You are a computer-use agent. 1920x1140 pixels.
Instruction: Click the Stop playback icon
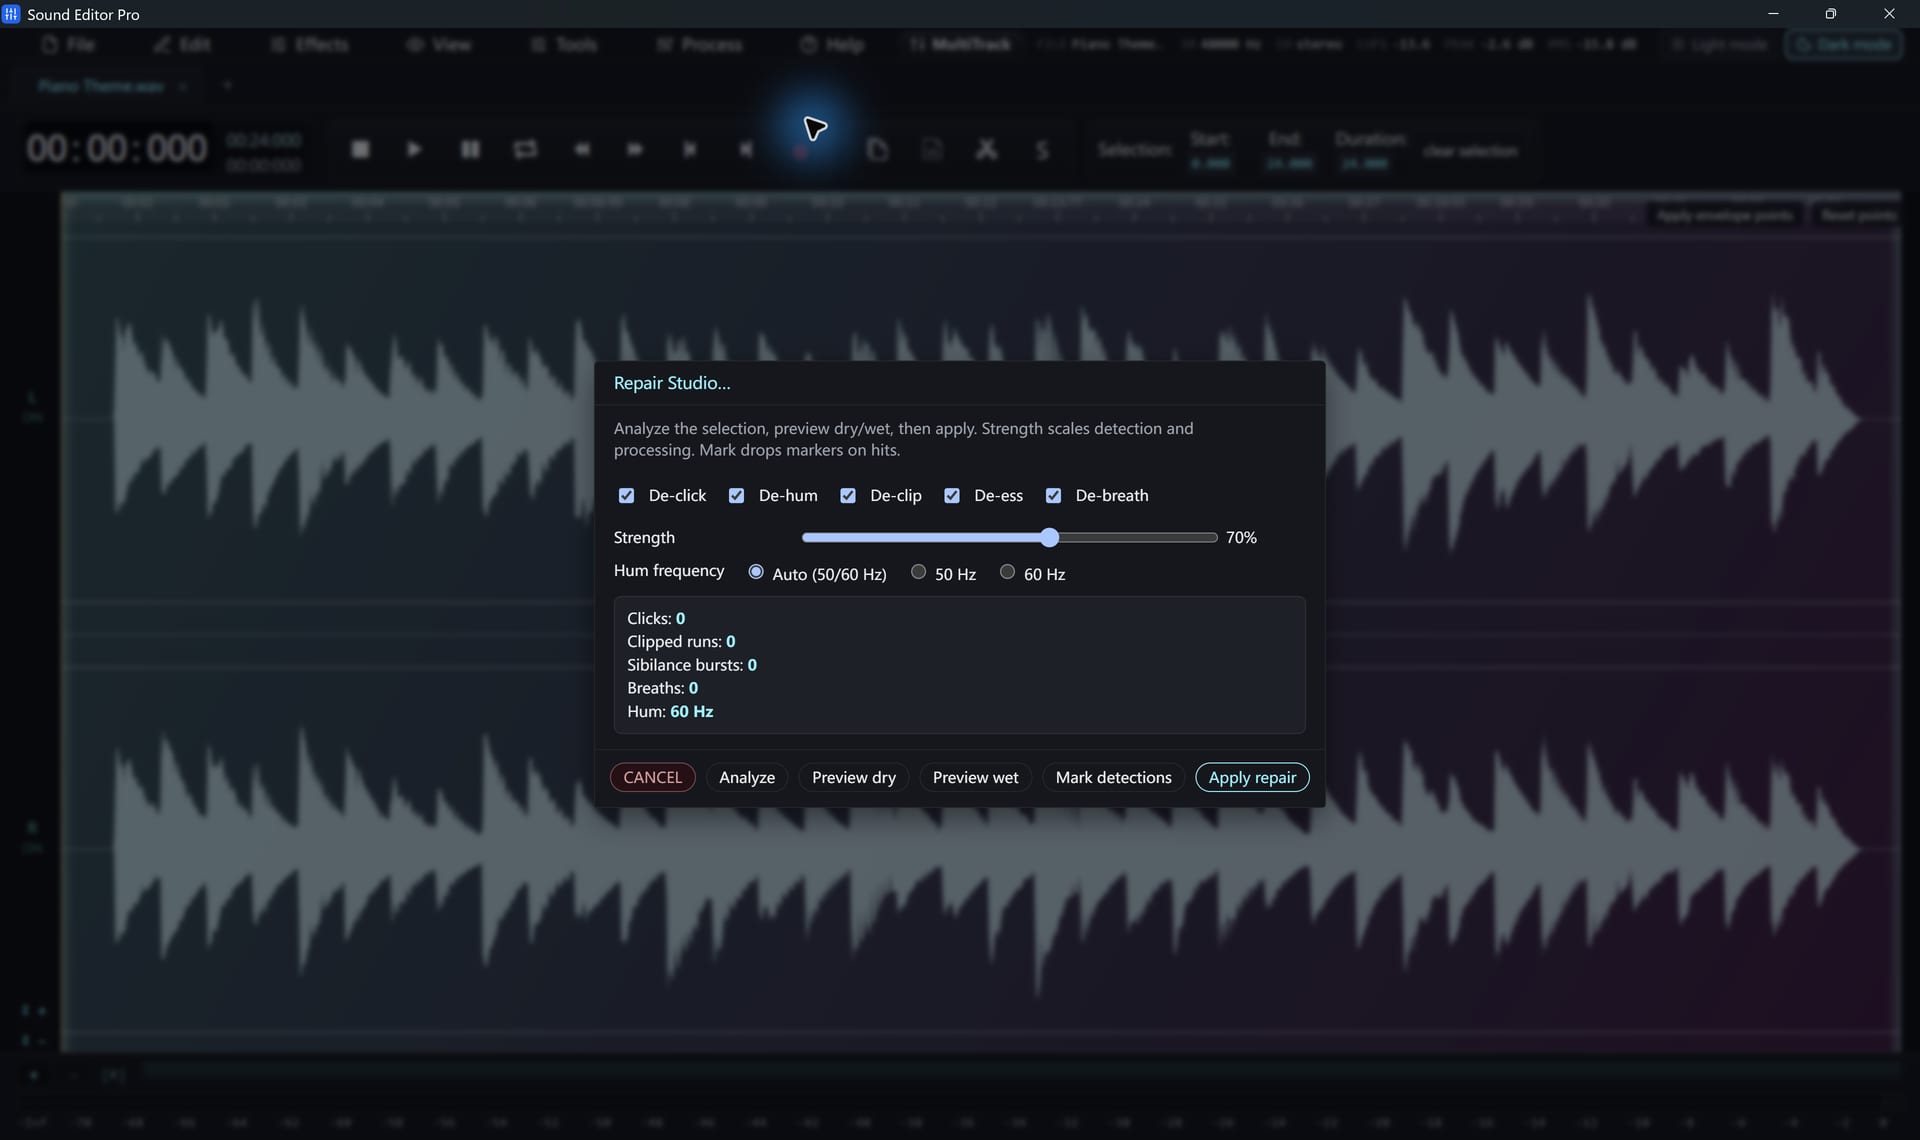point(361,149)
